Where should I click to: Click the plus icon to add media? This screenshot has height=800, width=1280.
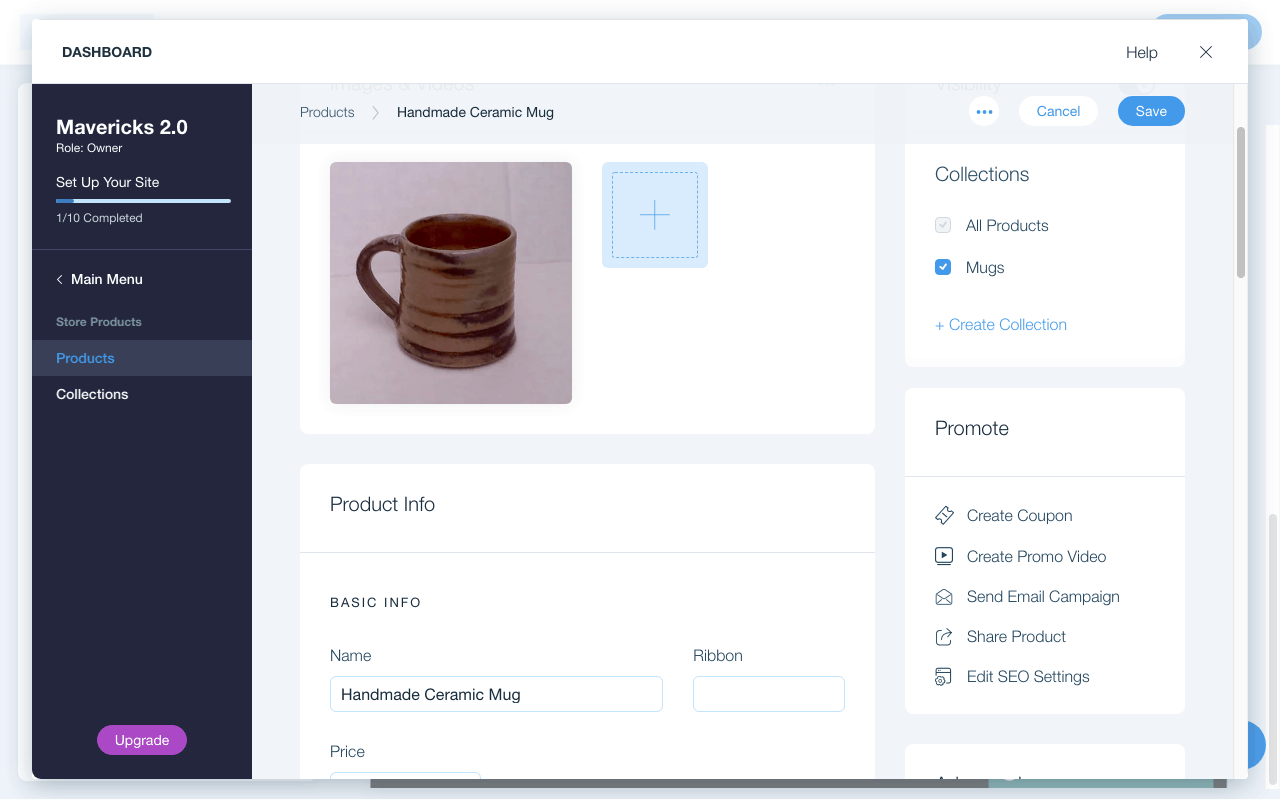655,215
